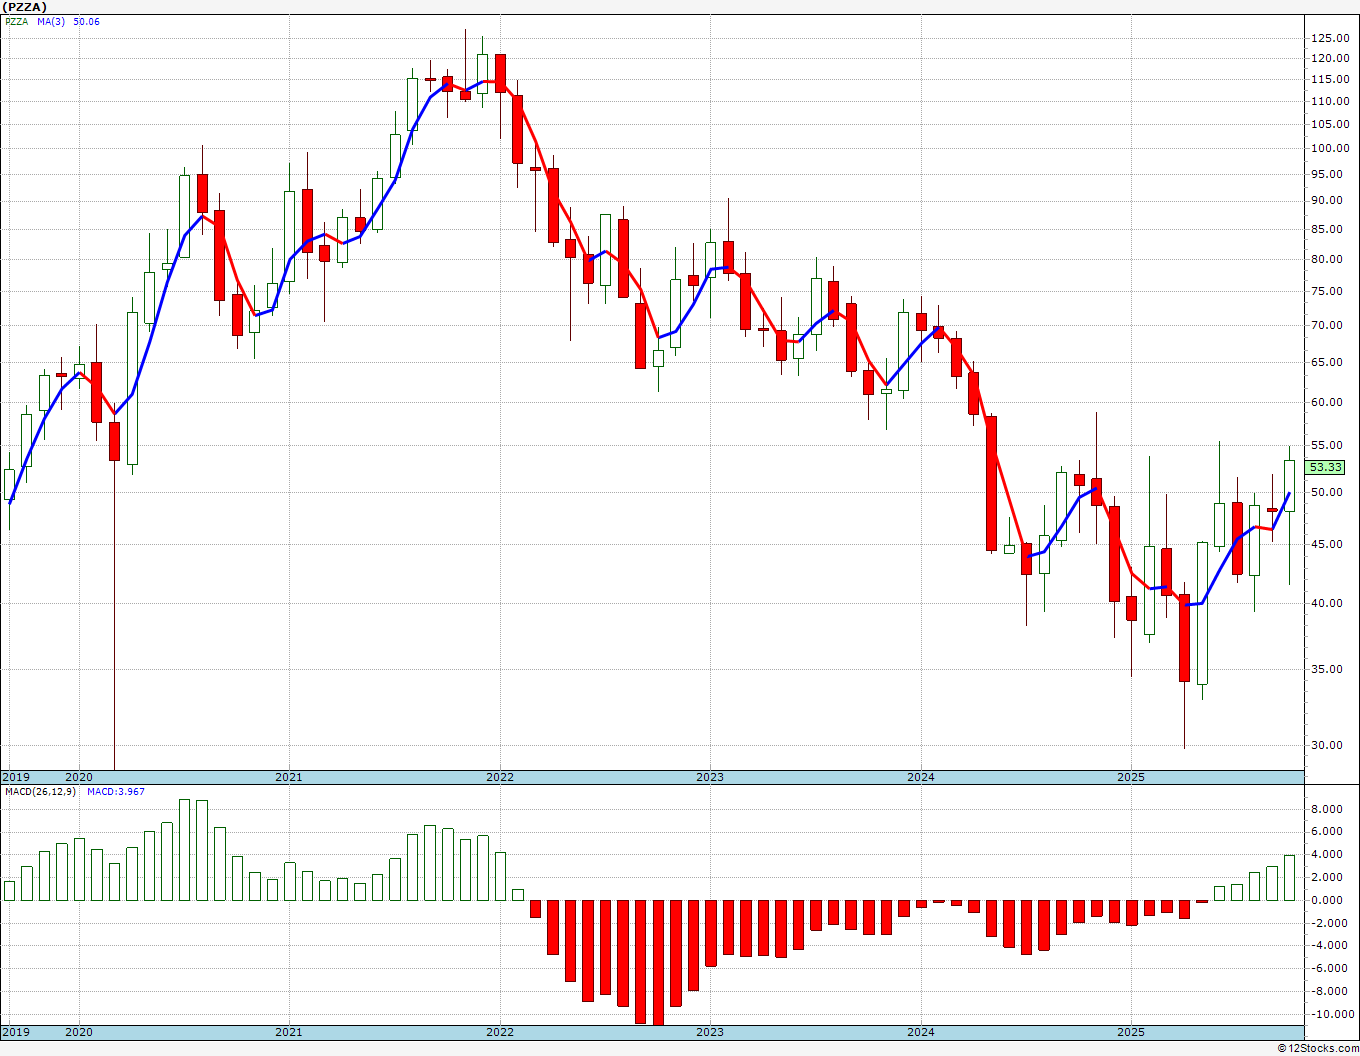Select the 125.00 price axis label

point(1328,38)
